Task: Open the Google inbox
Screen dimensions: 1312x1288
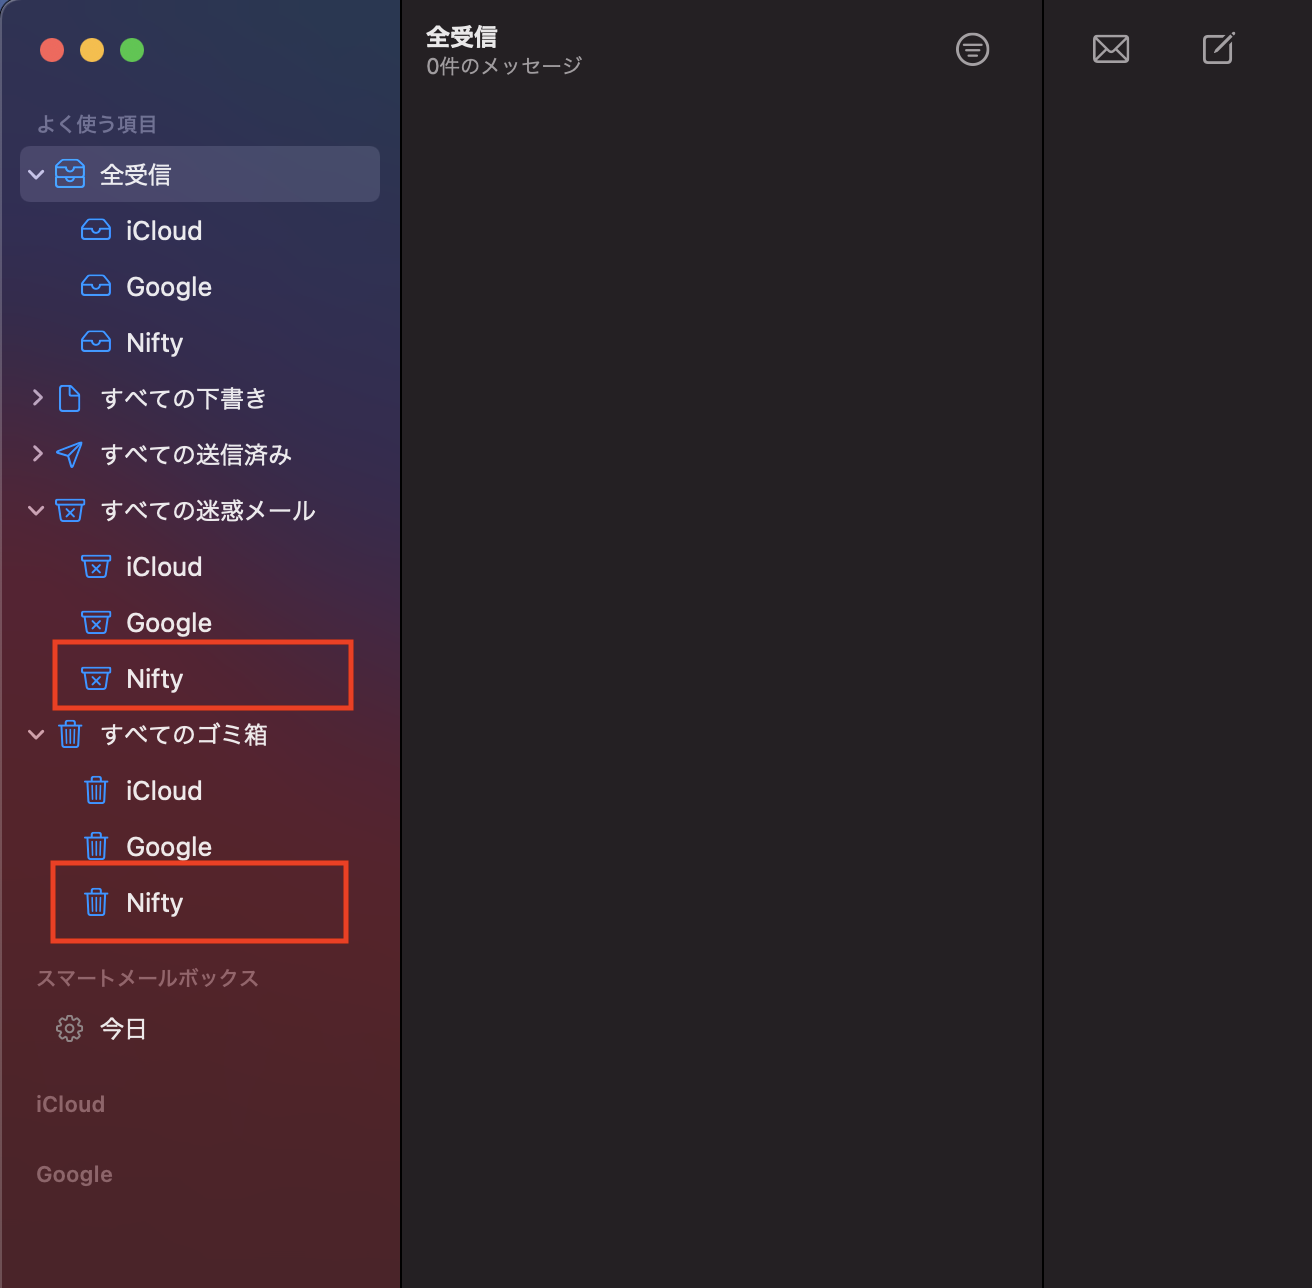Action: pyautogui.click(x=168, y=287)
